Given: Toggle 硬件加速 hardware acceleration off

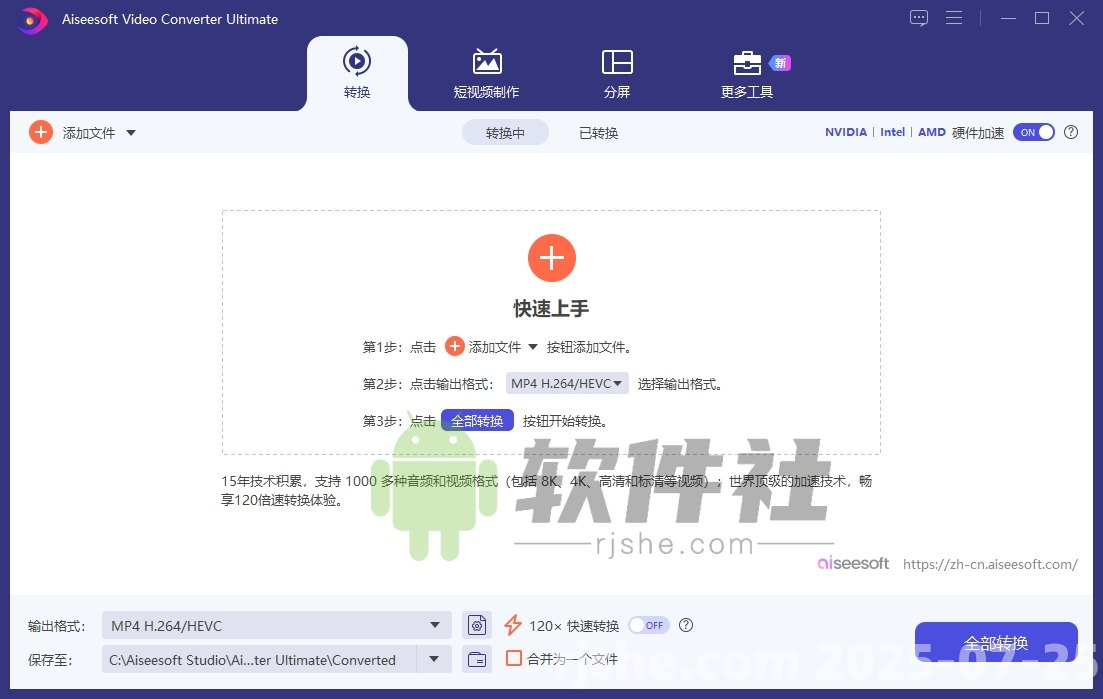Looking at the screenshot, I should point(1034,131).
